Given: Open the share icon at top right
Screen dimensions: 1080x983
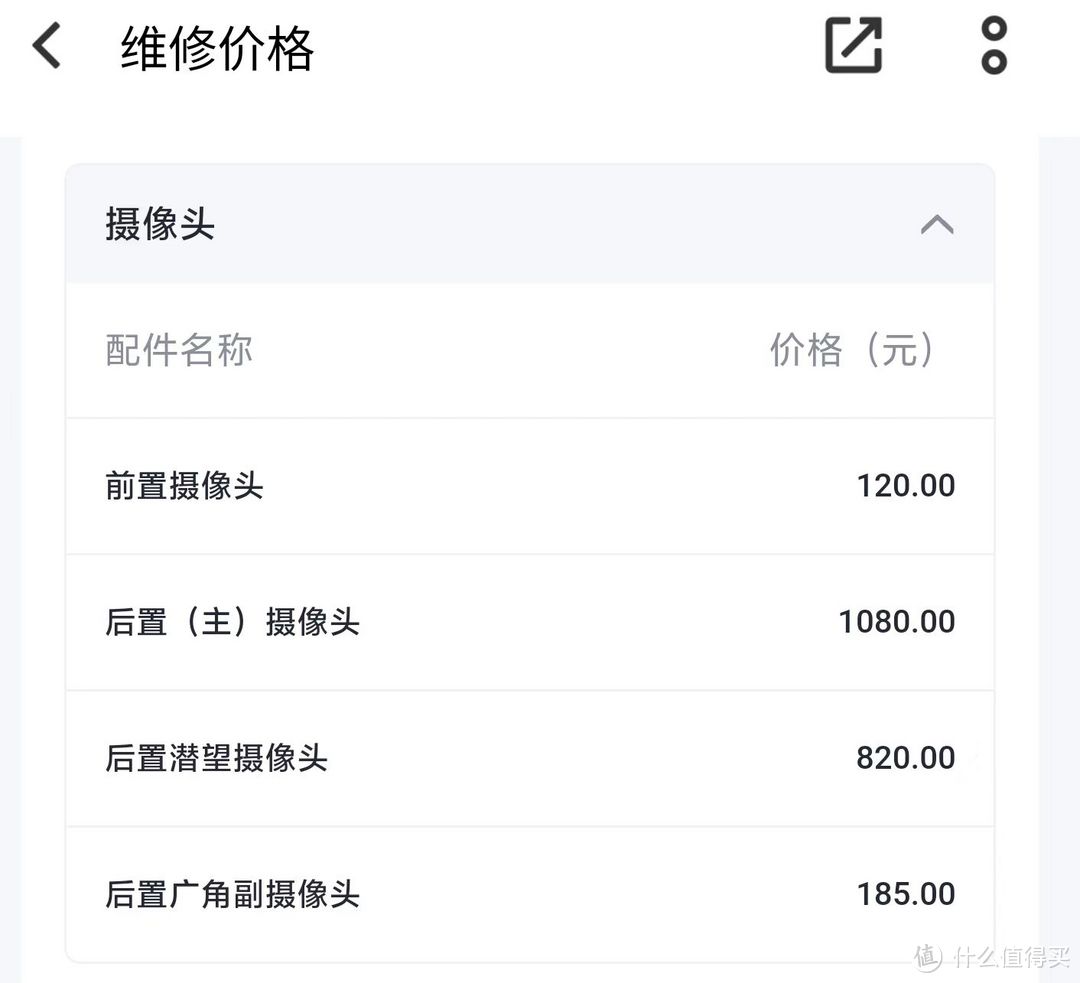Looking at the screenshot, I should pyautogui.click(x=852, y=44).
